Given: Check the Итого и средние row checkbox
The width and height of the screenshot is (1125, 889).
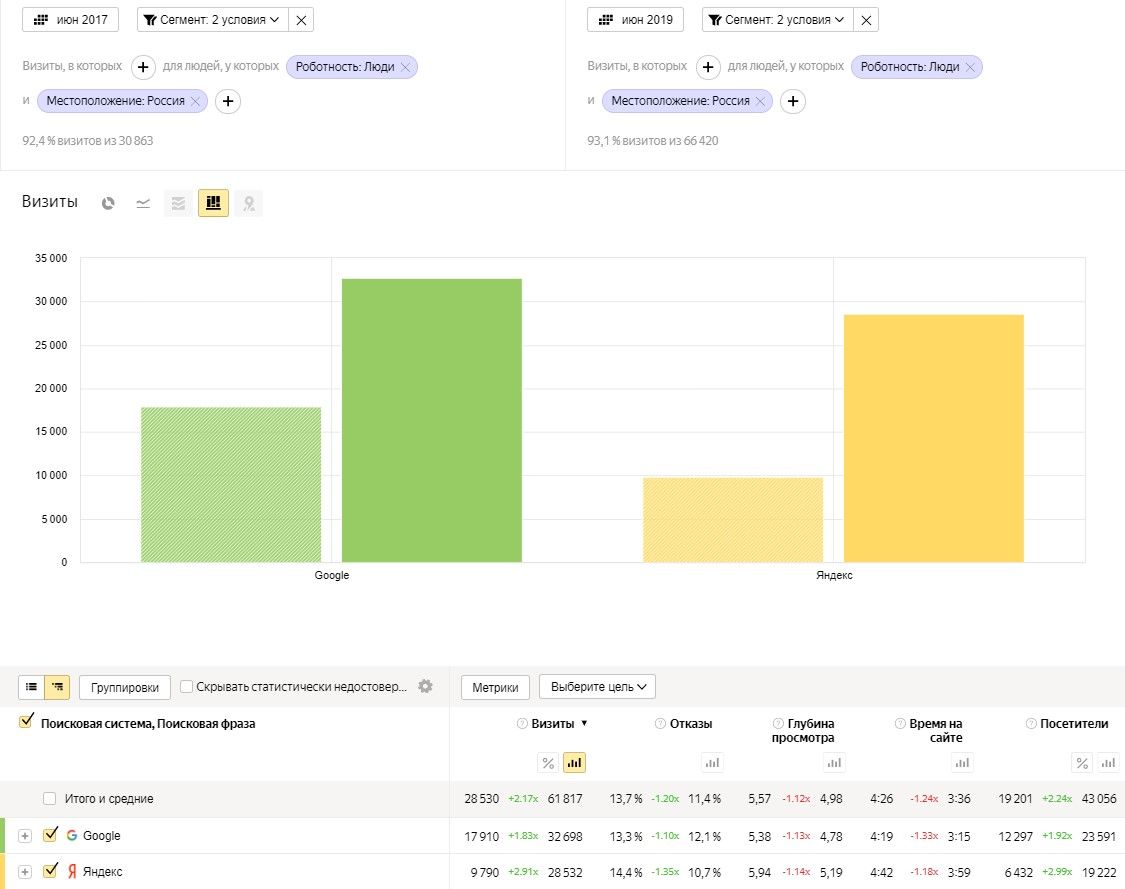Looking at the screenshot, I should click(50, 799).
